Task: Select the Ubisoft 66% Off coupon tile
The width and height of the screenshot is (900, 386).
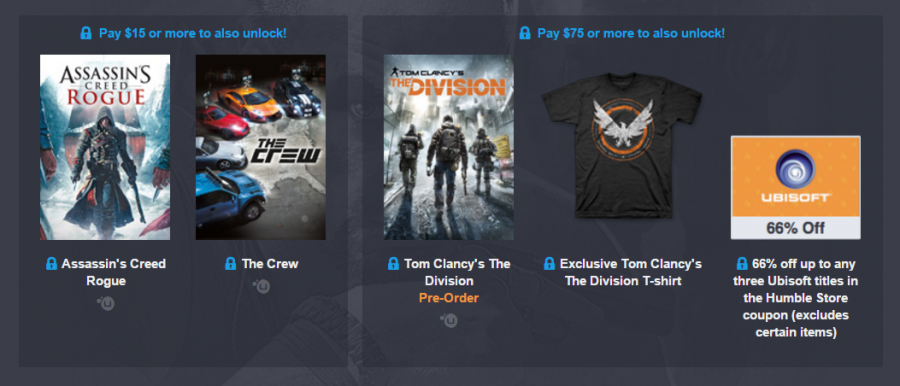Action: click(796, 187)
